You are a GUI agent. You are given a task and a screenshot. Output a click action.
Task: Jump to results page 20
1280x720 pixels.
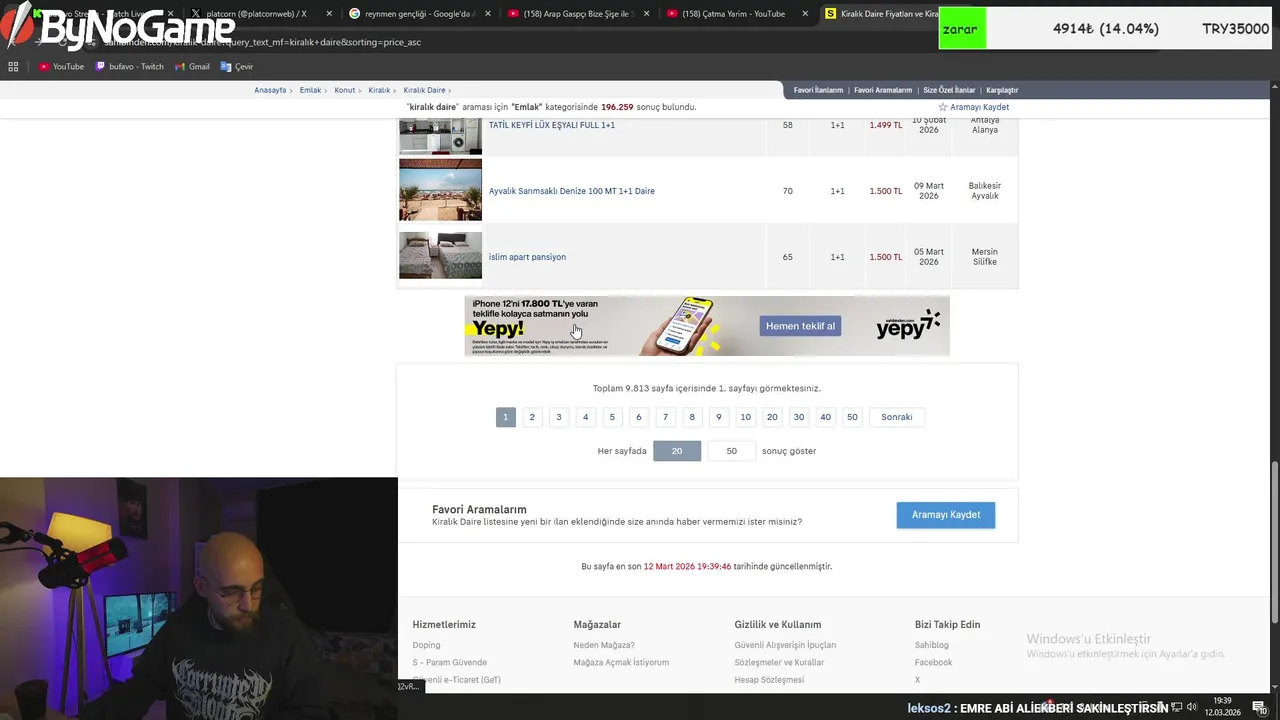772,417
